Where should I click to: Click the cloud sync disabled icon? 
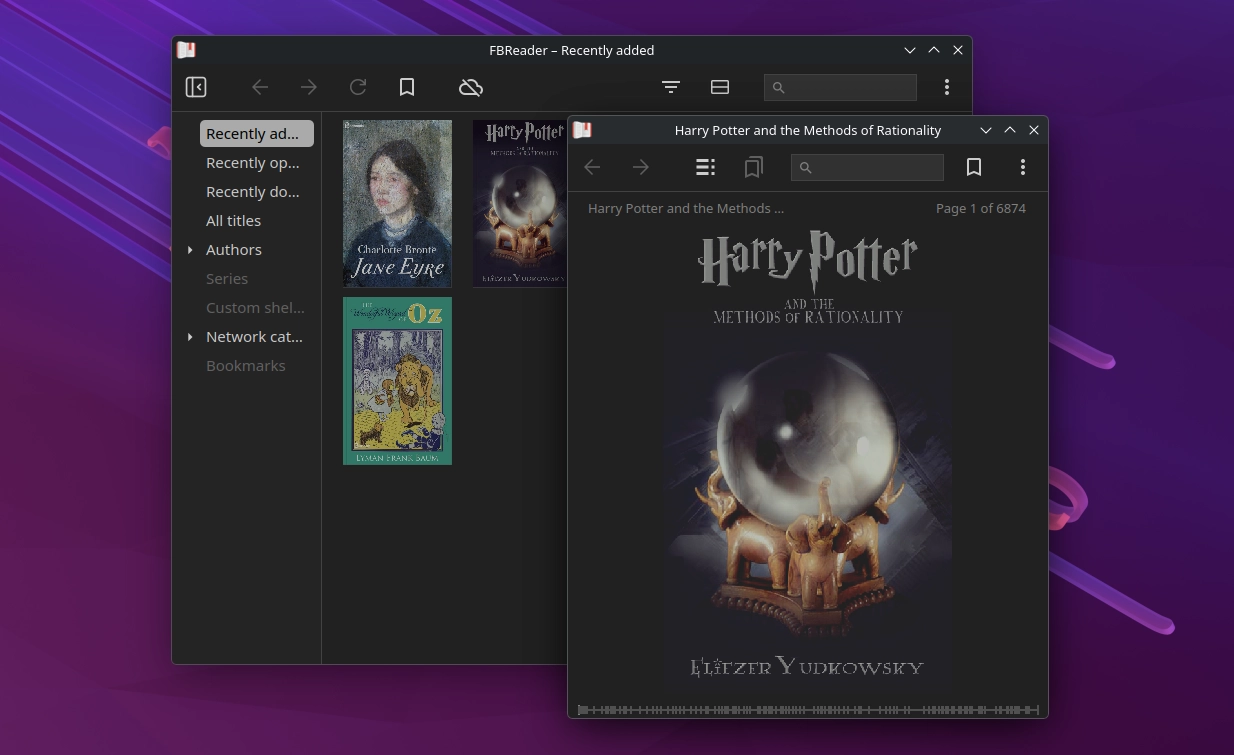click(471, 88)
